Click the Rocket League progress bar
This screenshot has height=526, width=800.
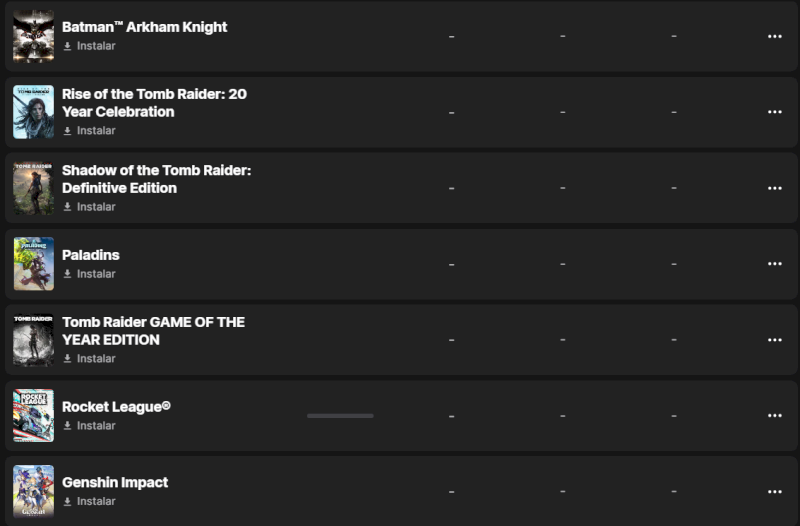click(x=340, y=416)
